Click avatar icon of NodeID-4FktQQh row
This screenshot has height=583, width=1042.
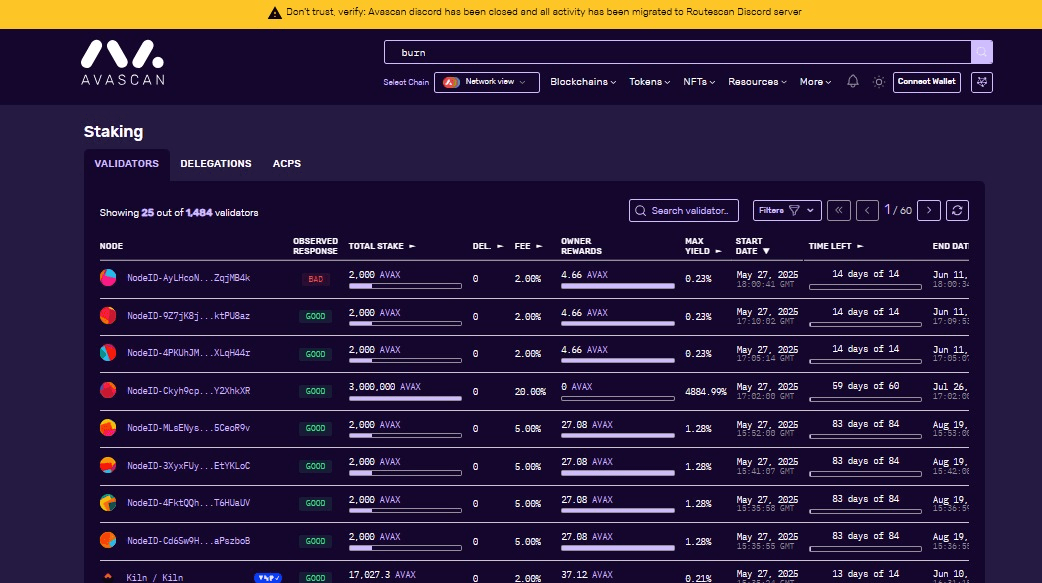click(108, 503)
